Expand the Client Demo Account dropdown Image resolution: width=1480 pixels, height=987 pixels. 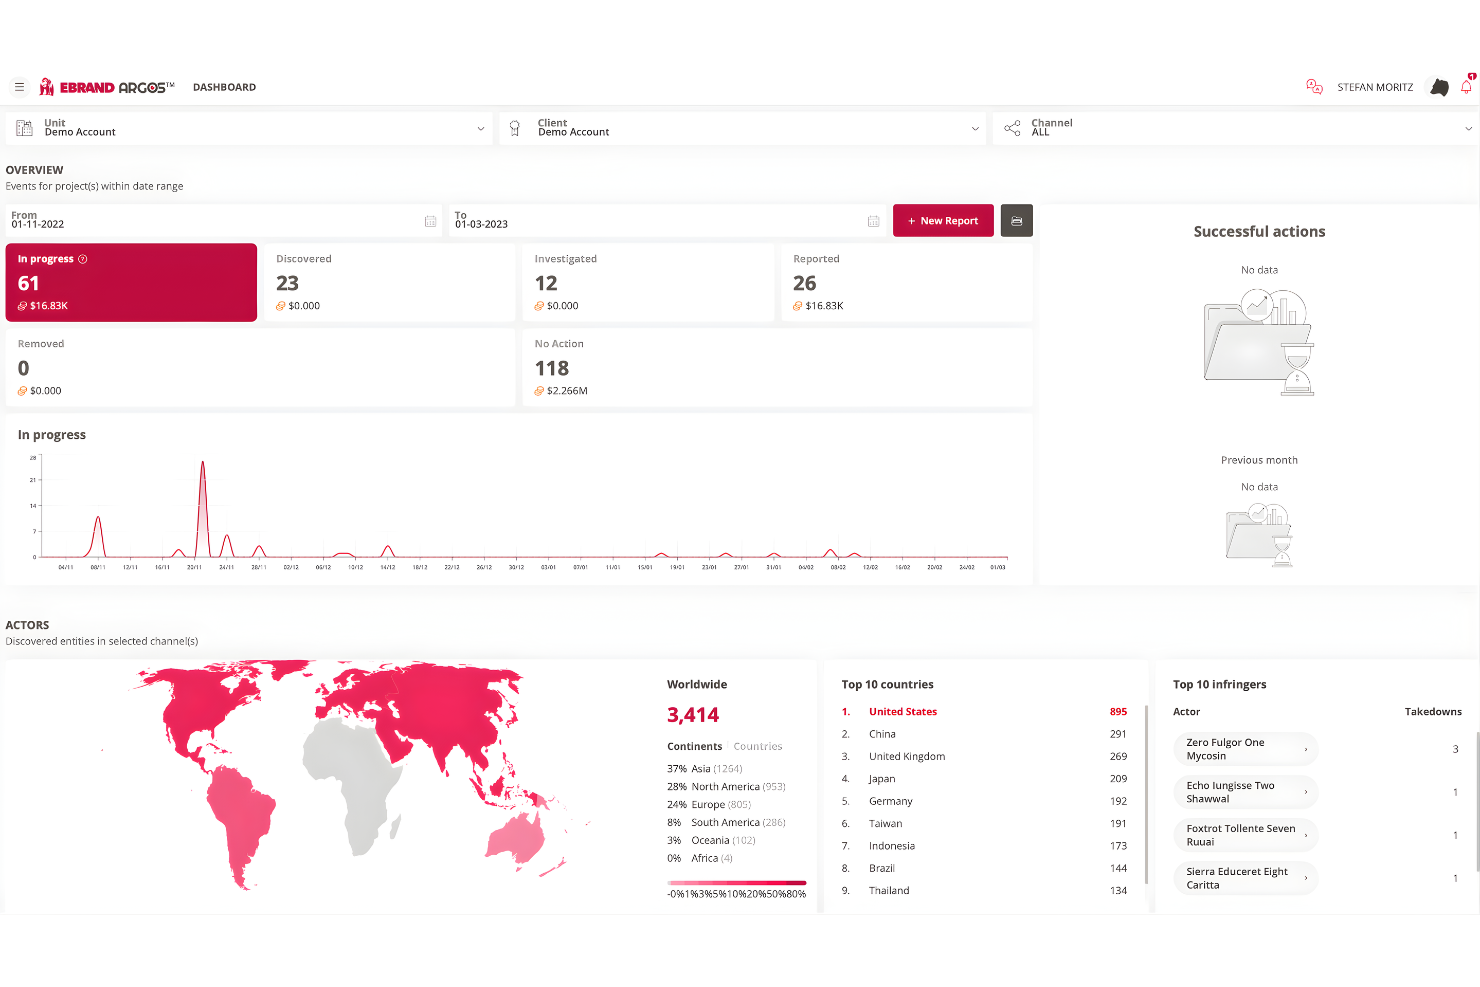point(975,128)
